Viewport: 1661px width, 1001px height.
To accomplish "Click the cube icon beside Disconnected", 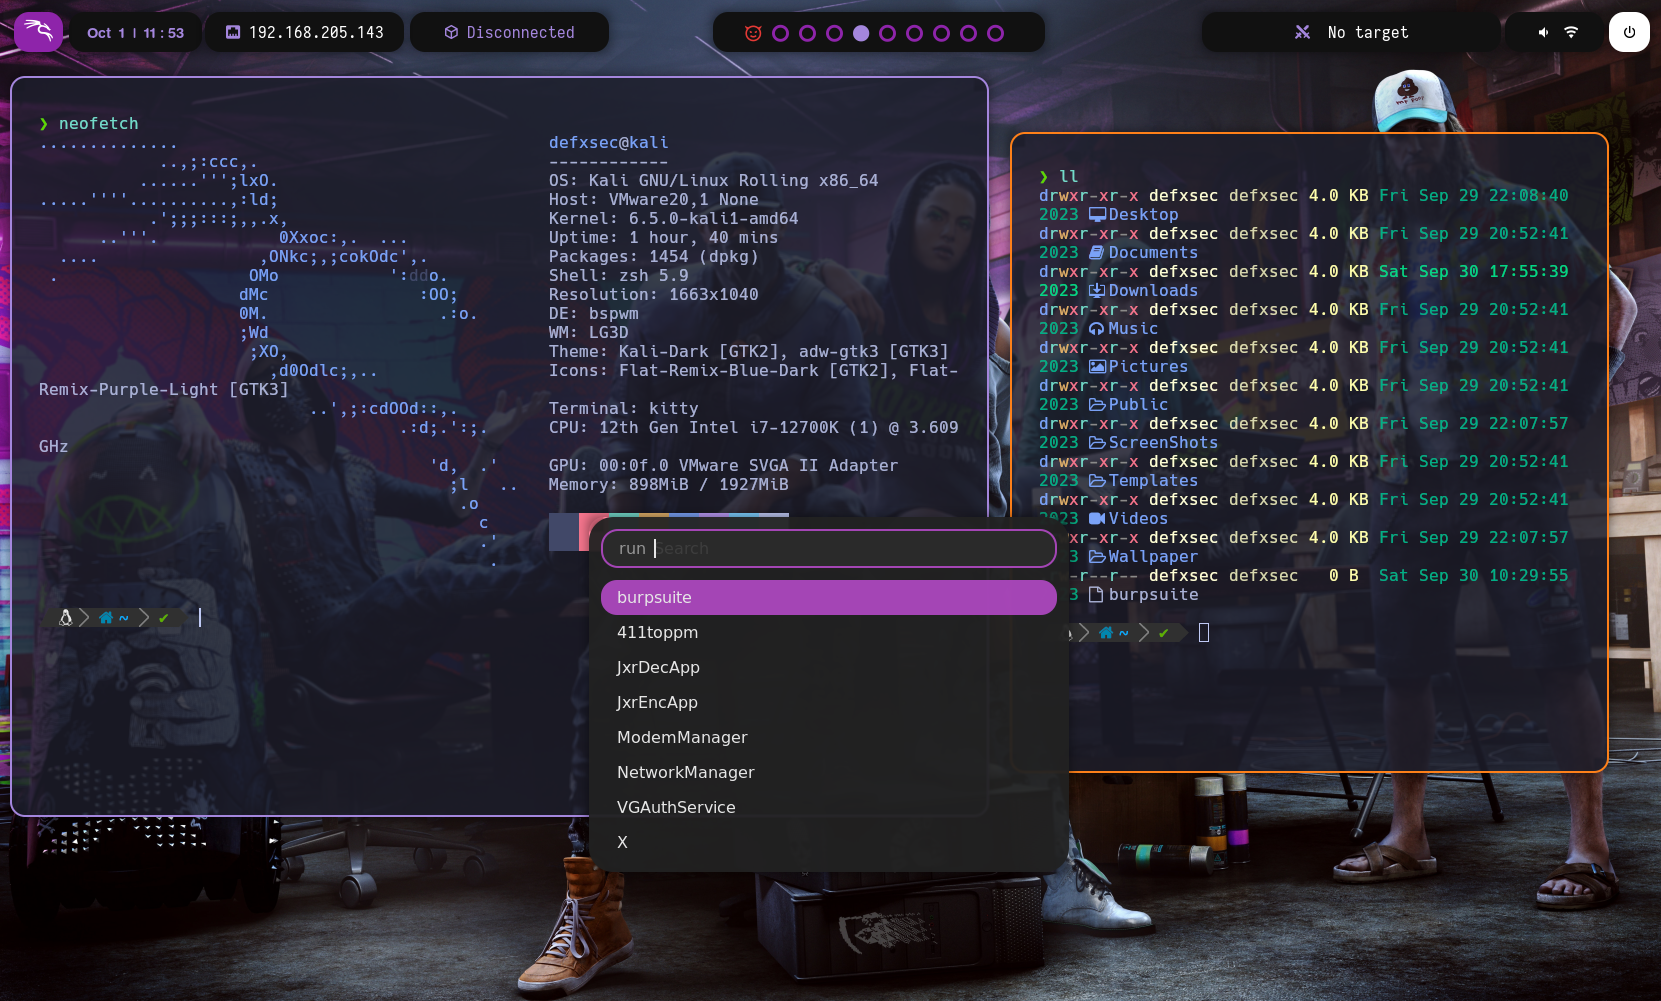I will pyautogui.click(x=451, y=32).
